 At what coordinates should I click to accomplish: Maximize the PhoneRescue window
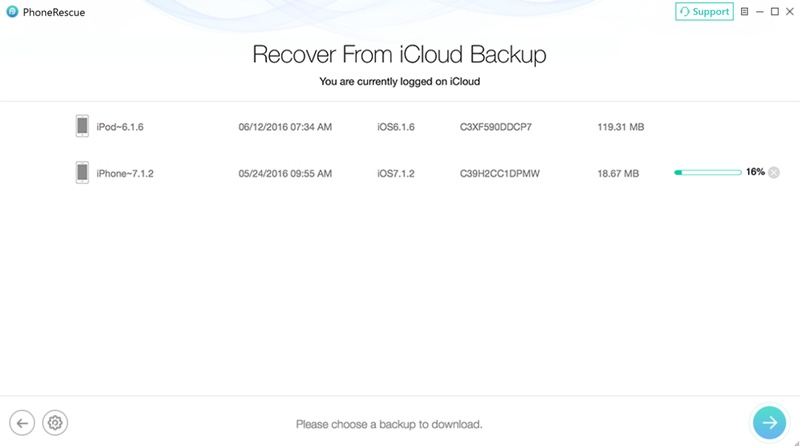tap(774, 12)
